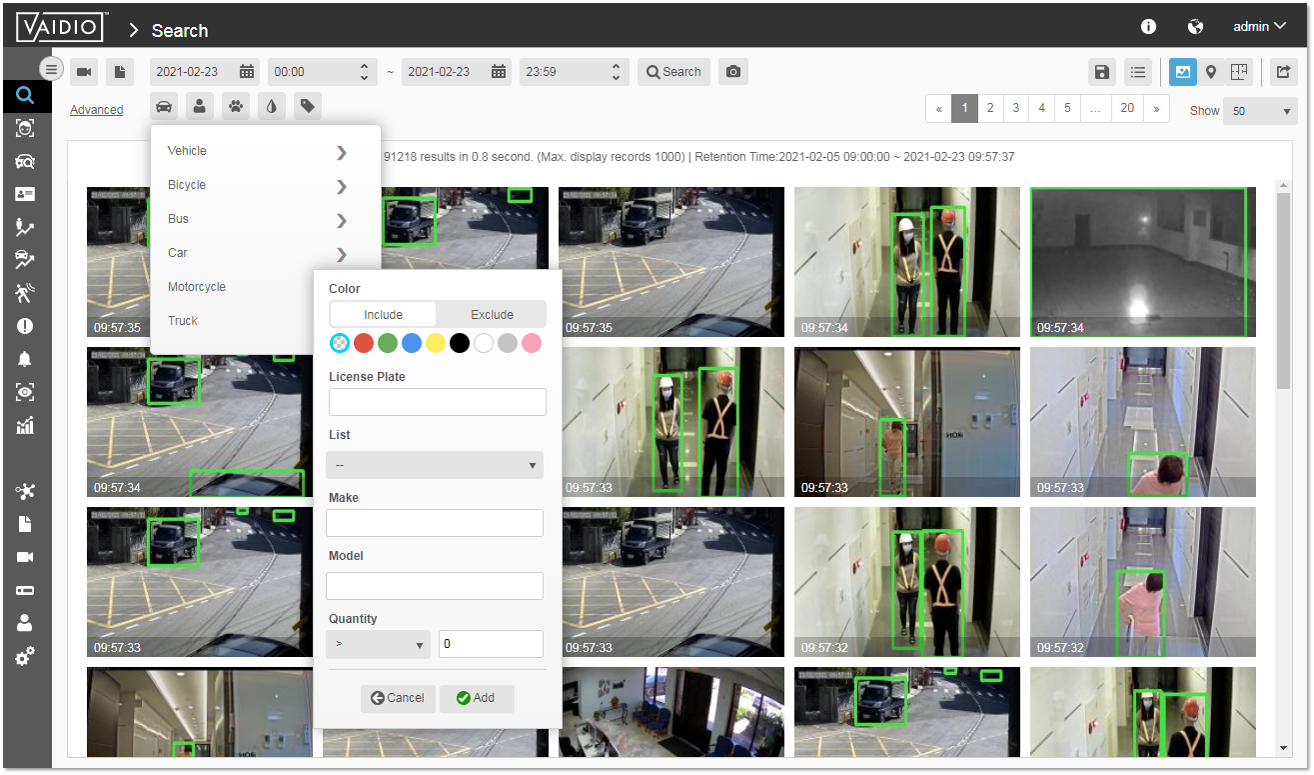Click the save floppy disk icon

tap(1102, 72)
